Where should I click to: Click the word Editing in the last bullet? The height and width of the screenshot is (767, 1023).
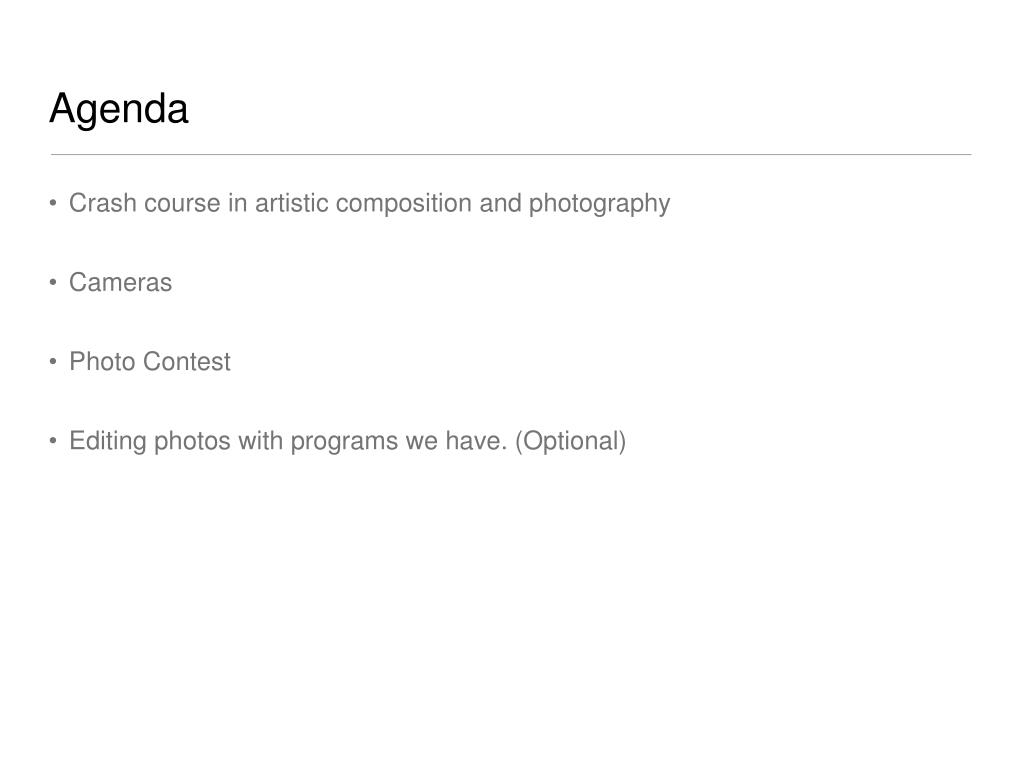coord(108,442)
